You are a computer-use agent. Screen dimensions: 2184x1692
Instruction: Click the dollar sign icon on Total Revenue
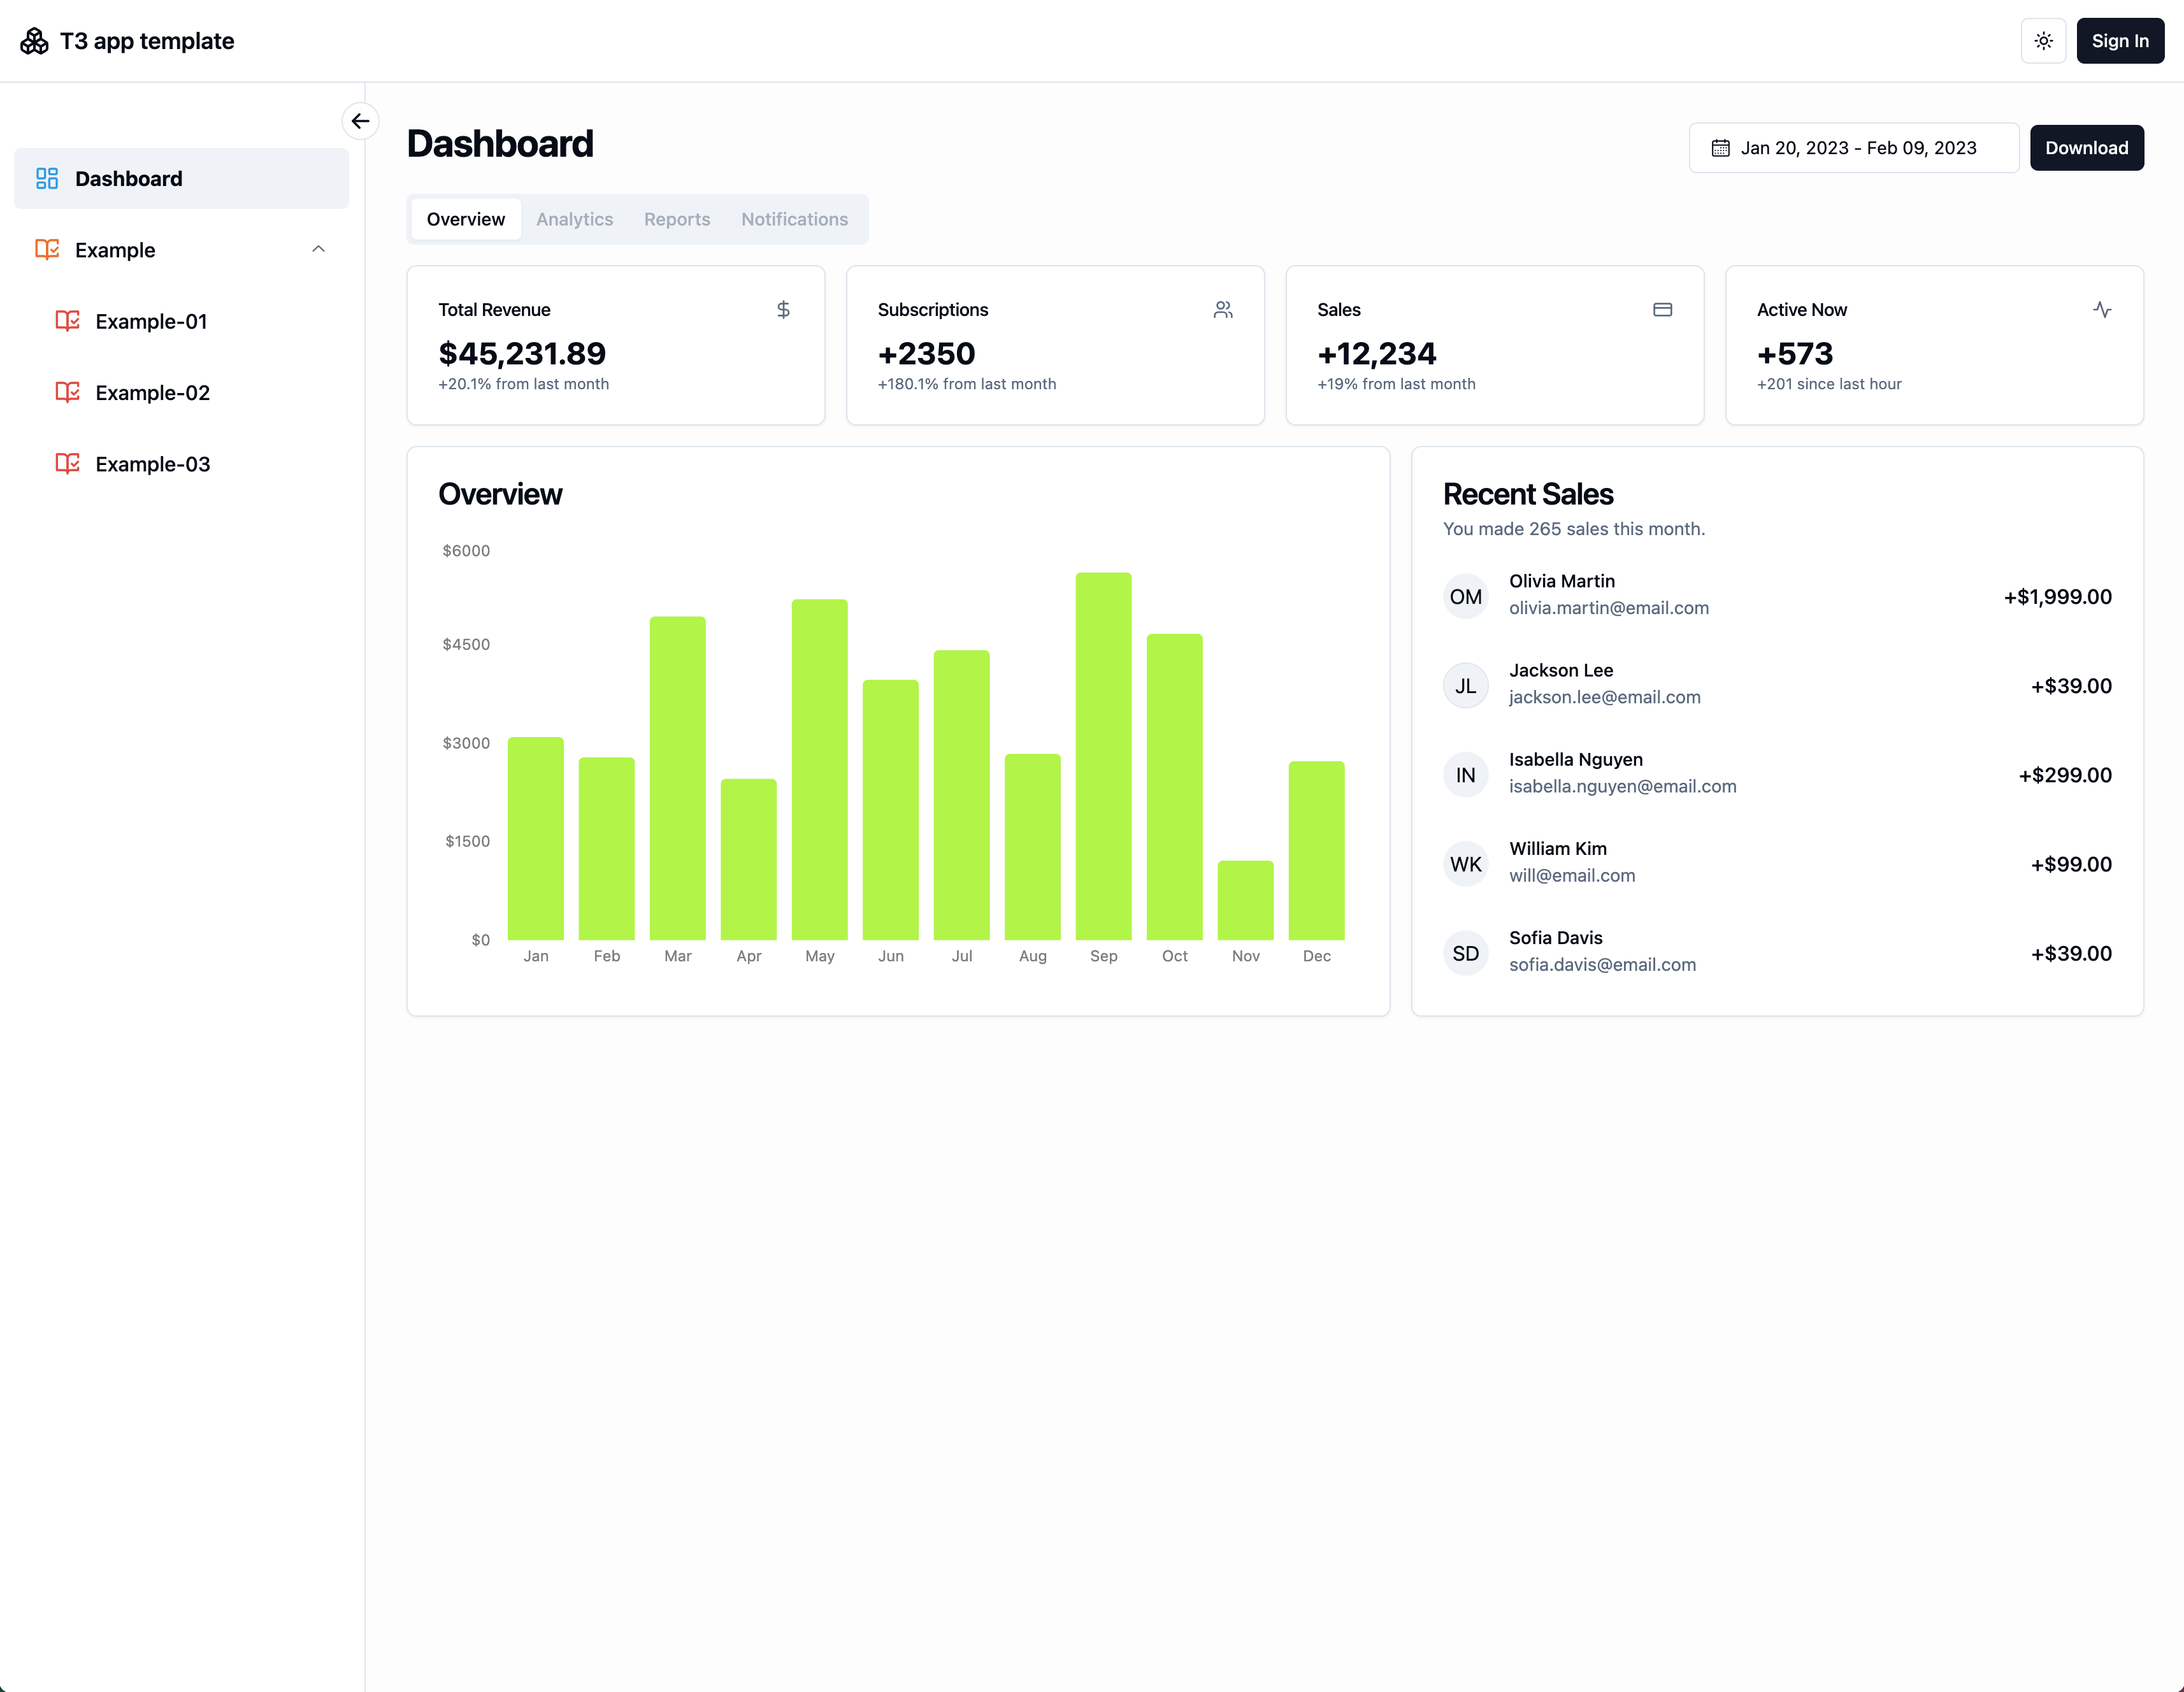[x=783, y=310]
